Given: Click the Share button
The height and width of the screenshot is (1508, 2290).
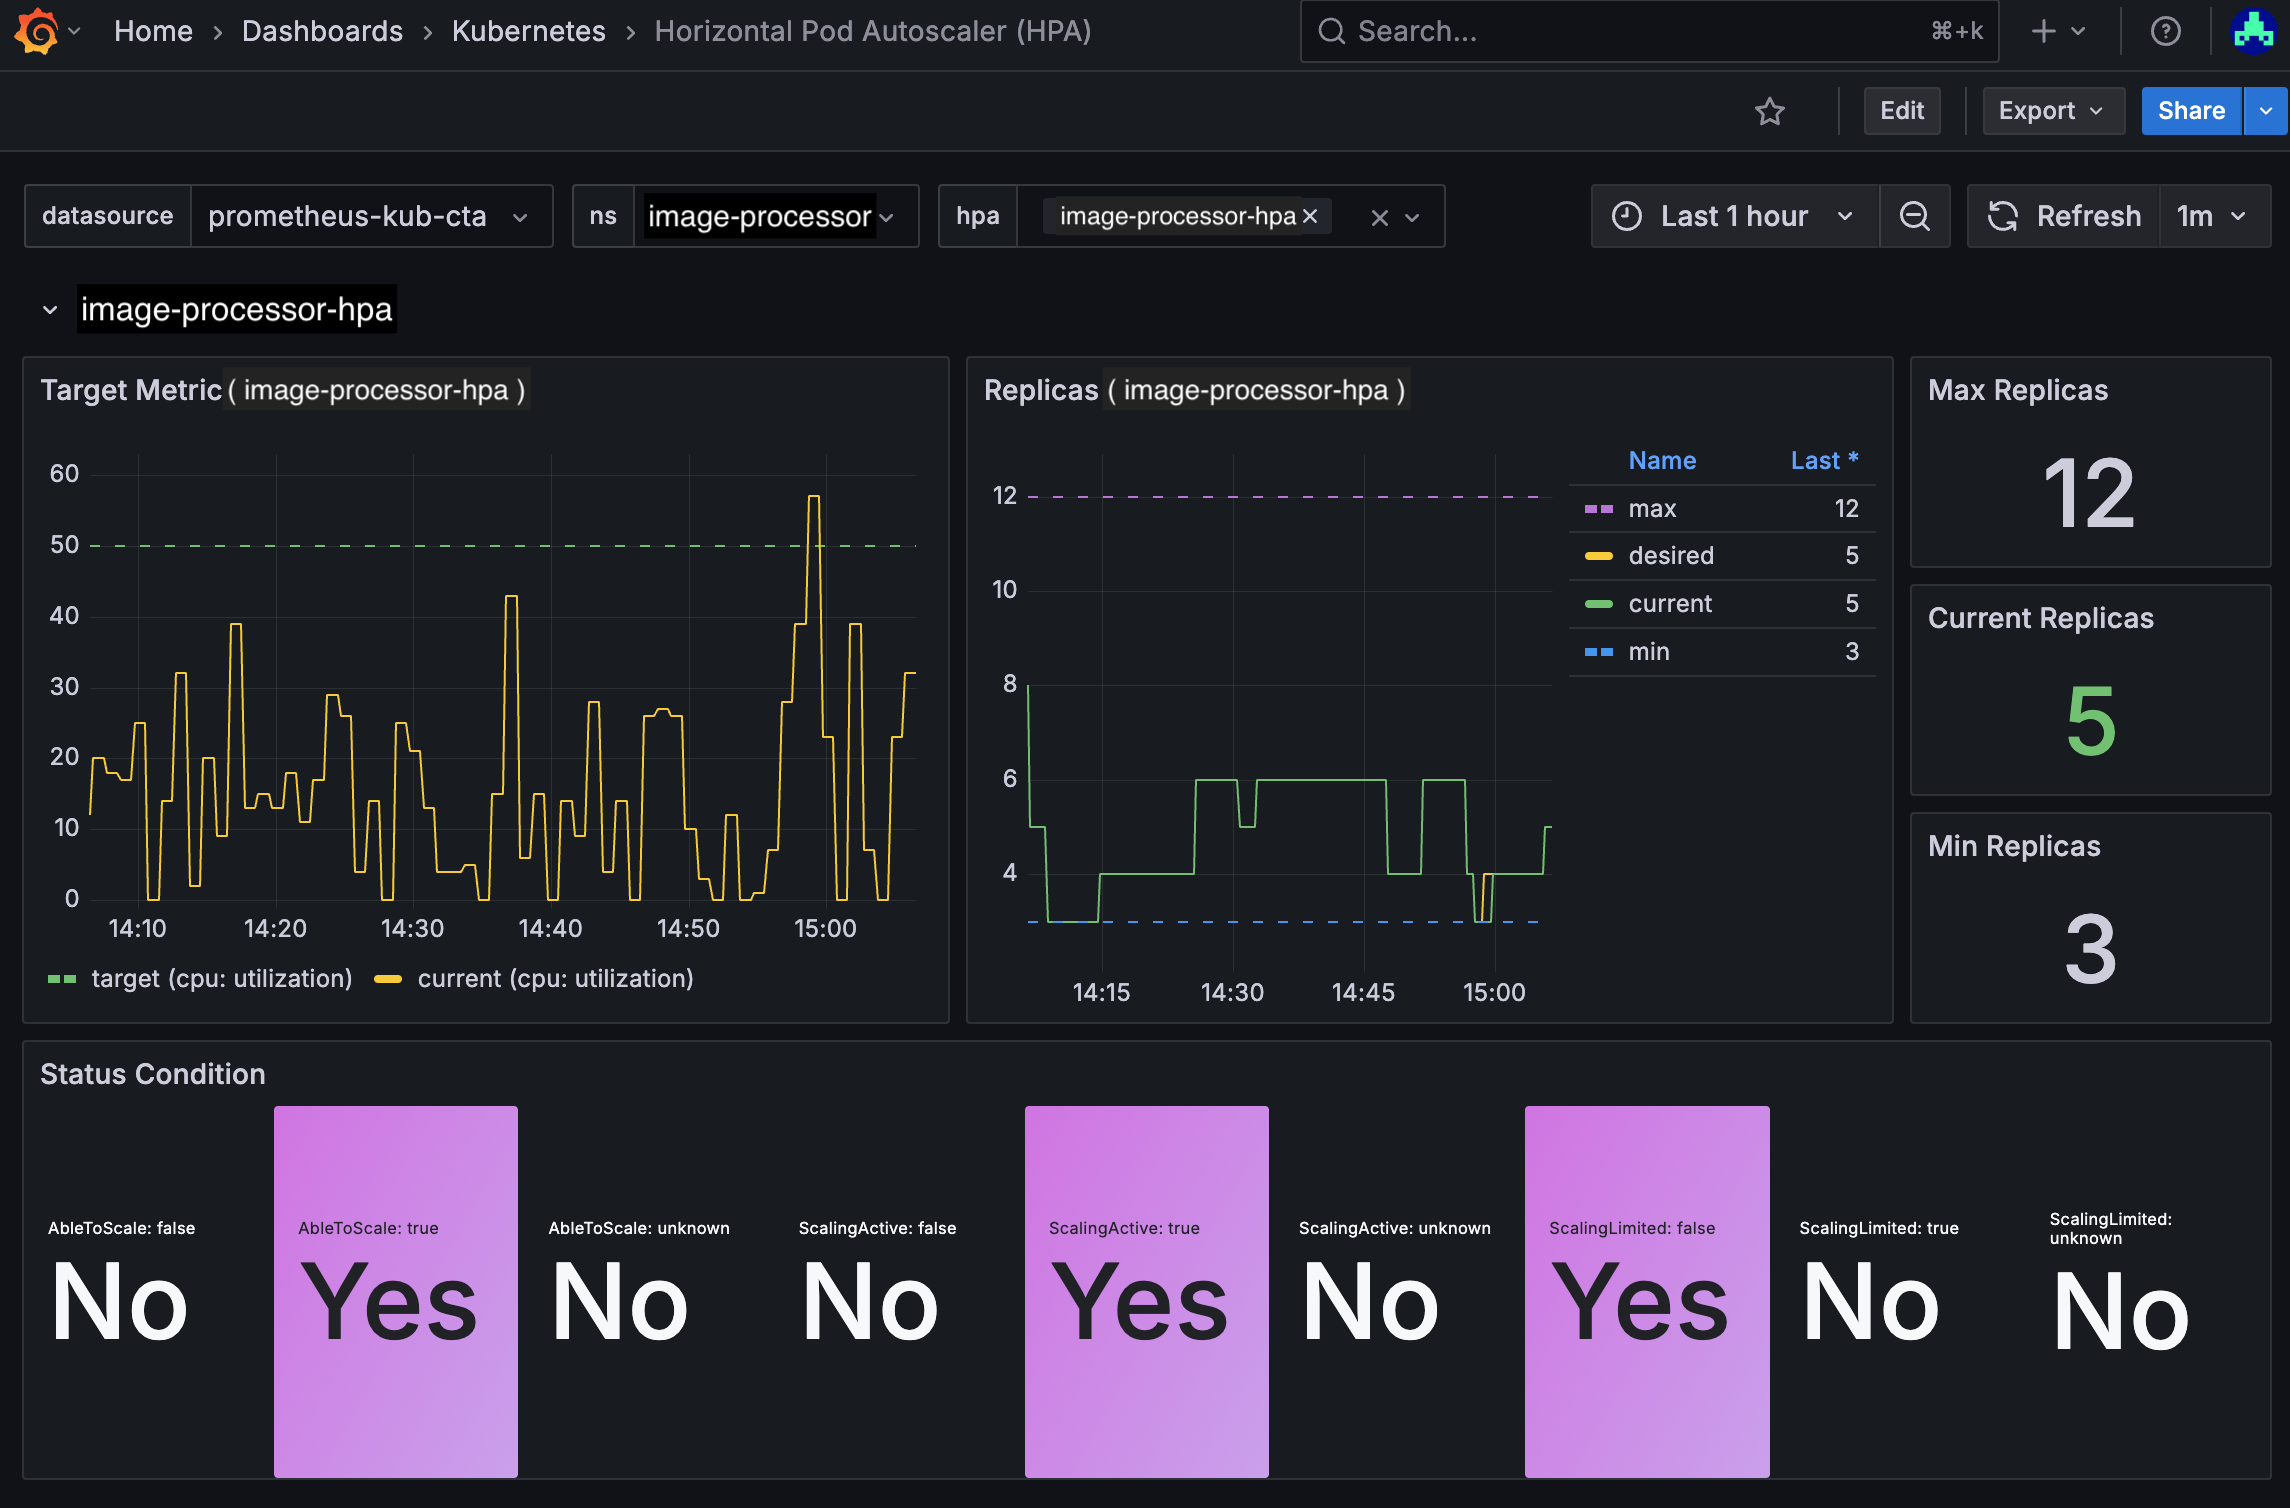Looking at the screenshot, I should tap(2191, 111).
